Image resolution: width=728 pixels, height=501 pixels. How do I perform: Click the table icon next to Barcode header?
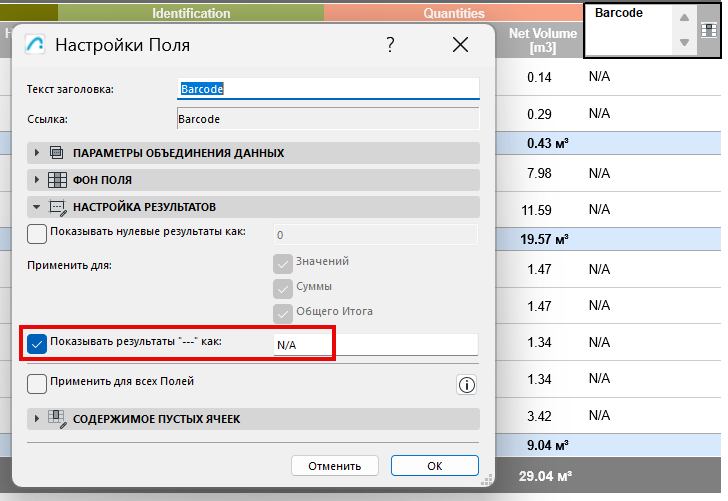pos(709,31)
